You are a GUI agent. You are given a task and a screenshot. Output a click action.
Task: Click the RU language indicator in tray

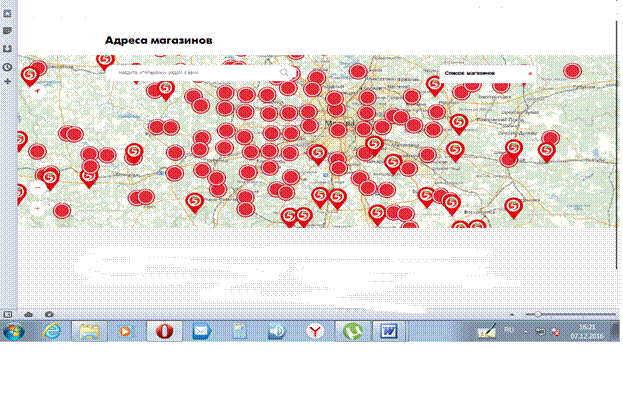click(507, 328)
